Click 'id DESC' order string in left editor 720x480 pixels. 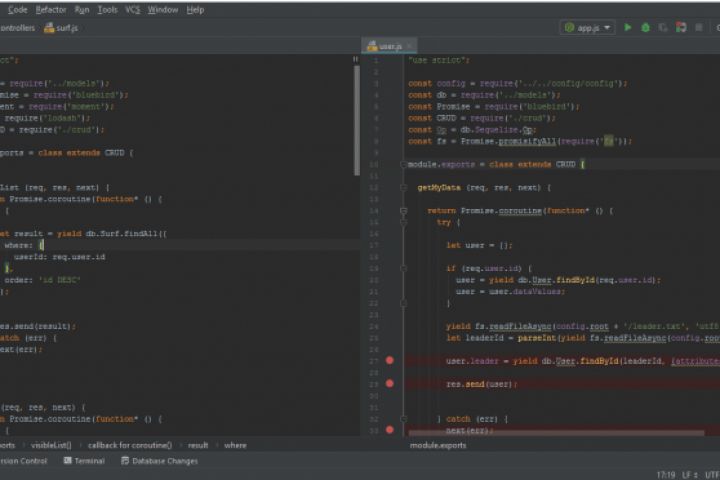point(59,280)
